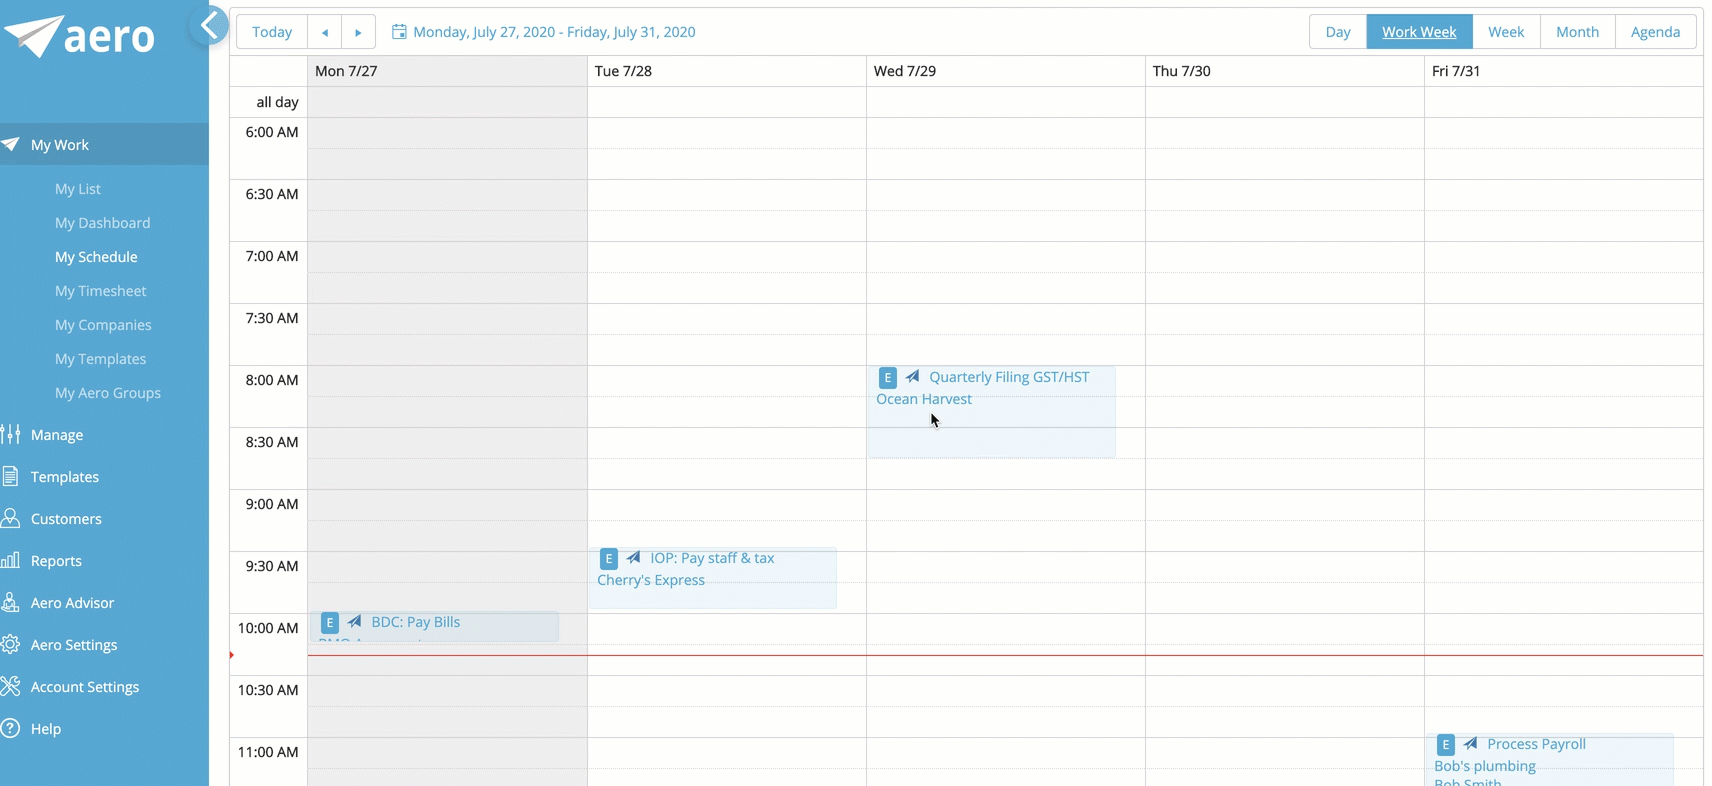
Task: Click the E badge on Quarterly Filing event
Action: pos(887,378)
